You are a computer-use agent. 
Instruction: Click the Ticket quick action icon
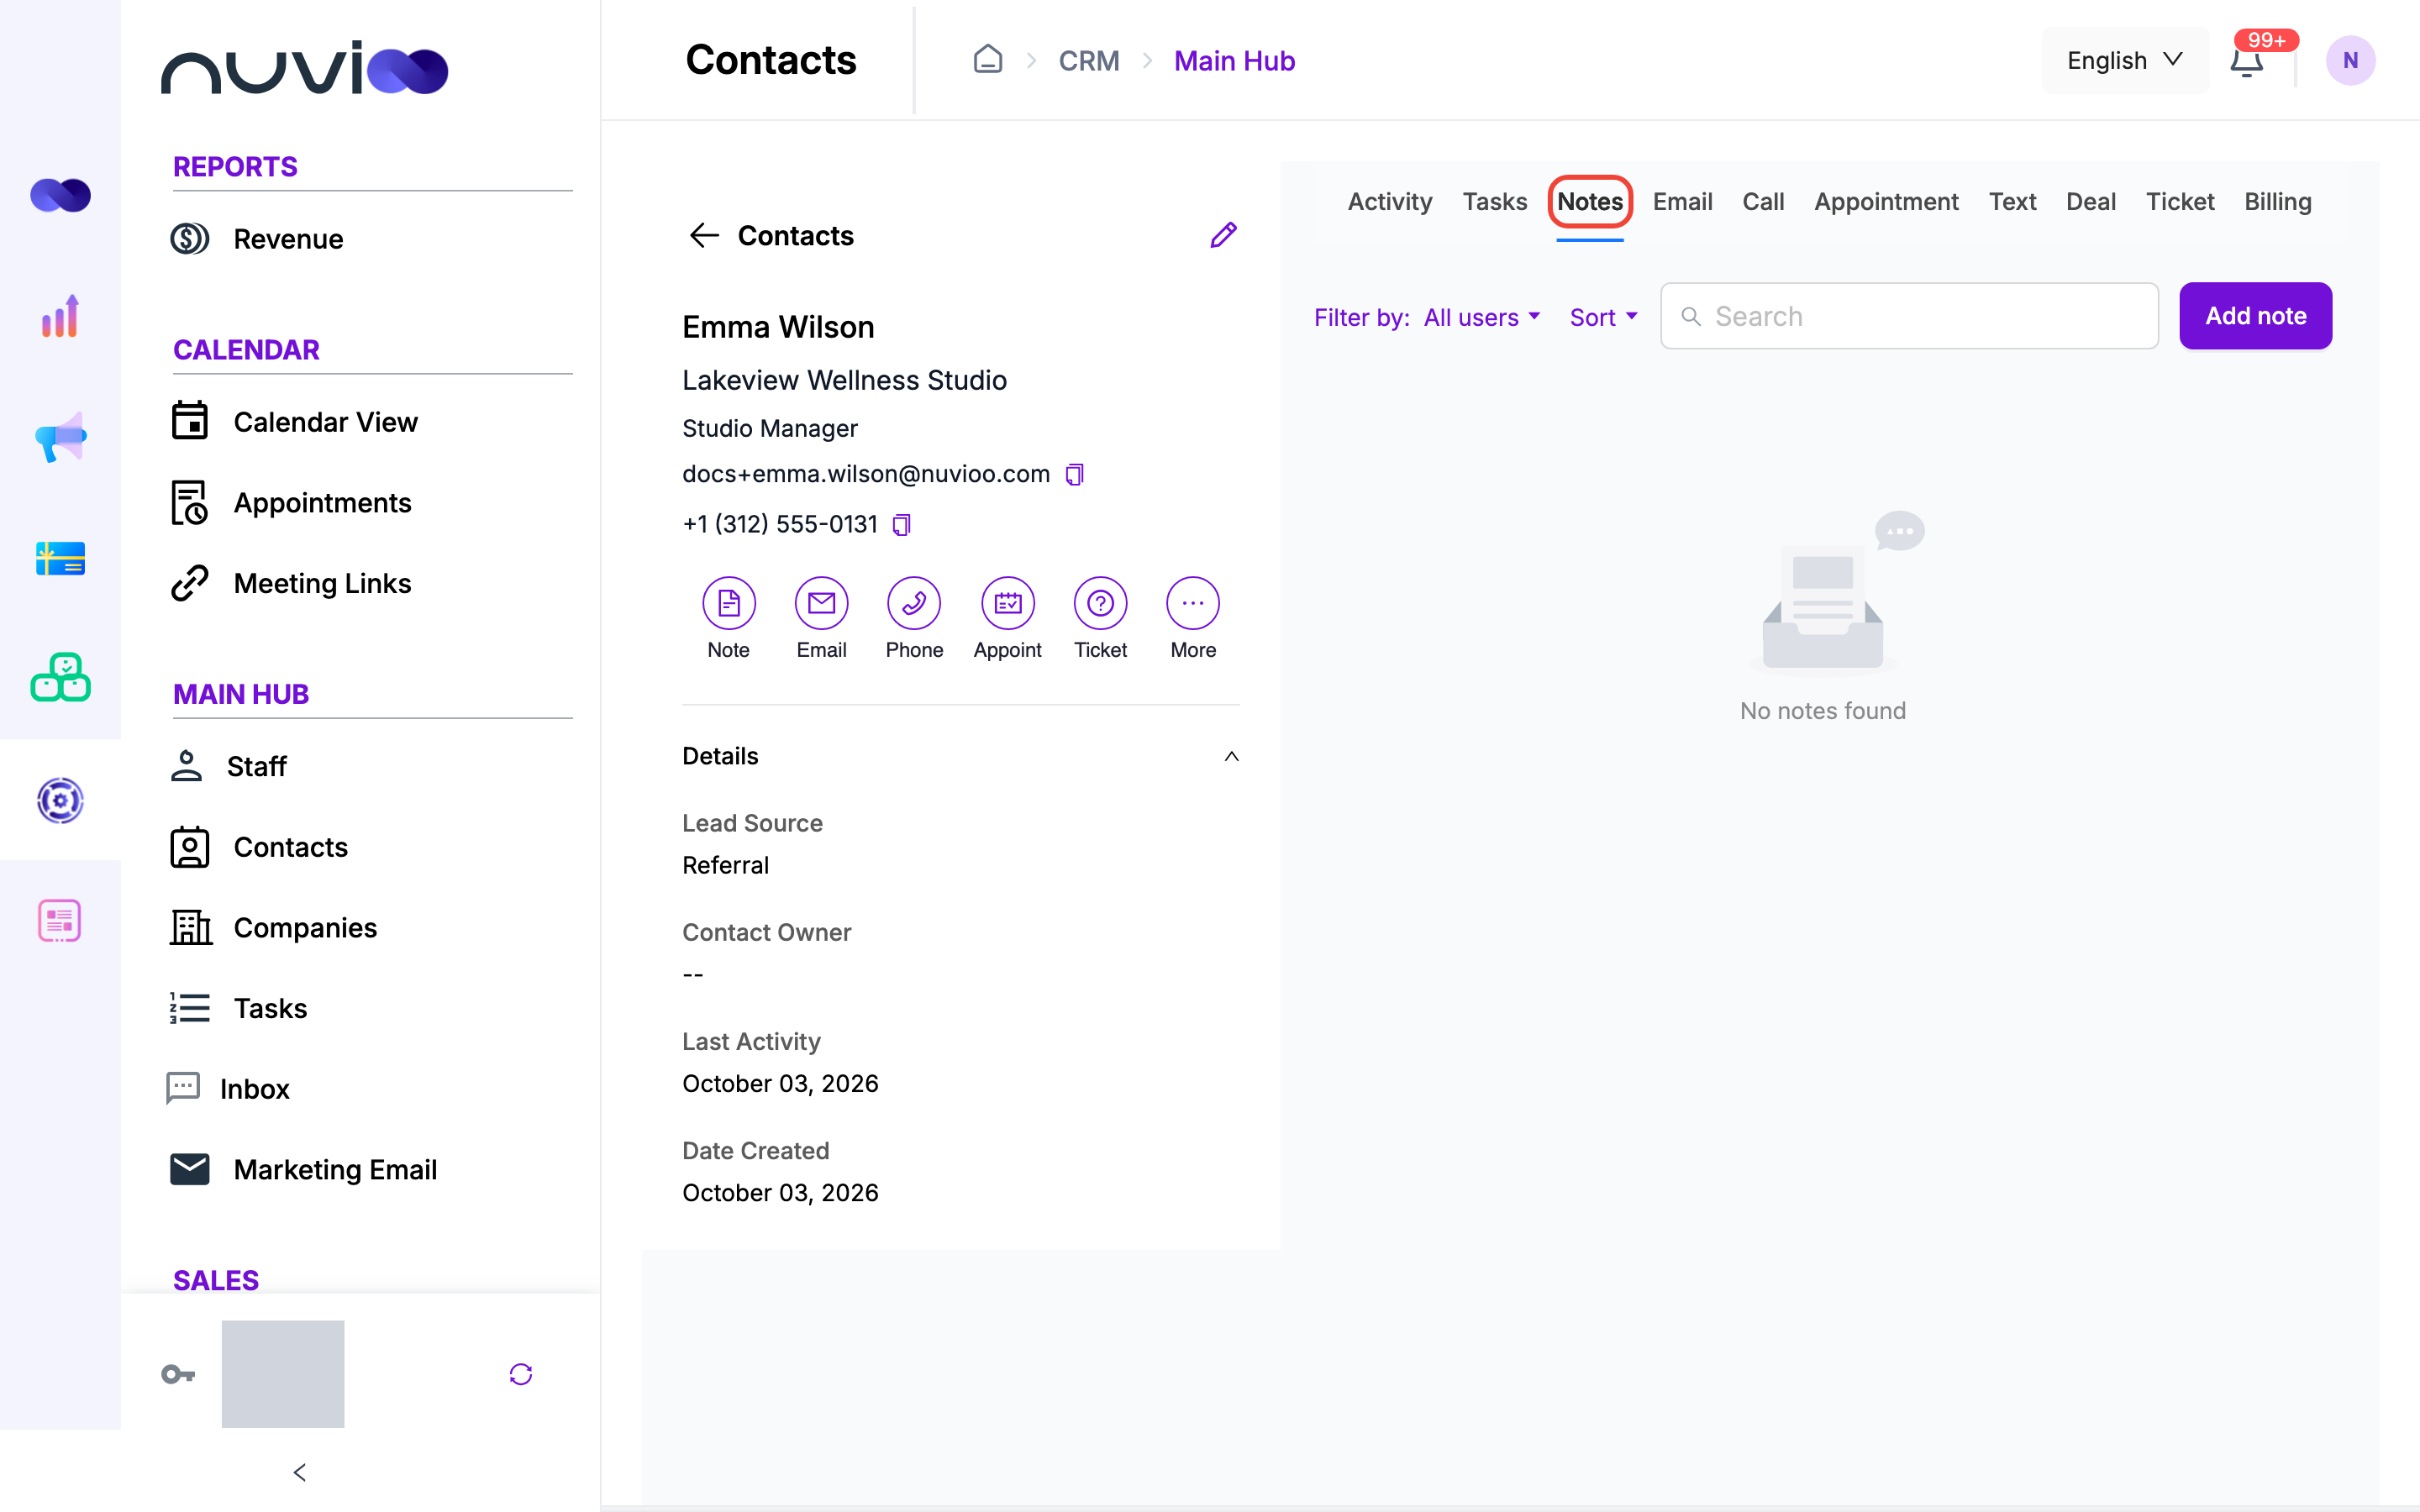pyautogui.click(x=1100, y=603)
